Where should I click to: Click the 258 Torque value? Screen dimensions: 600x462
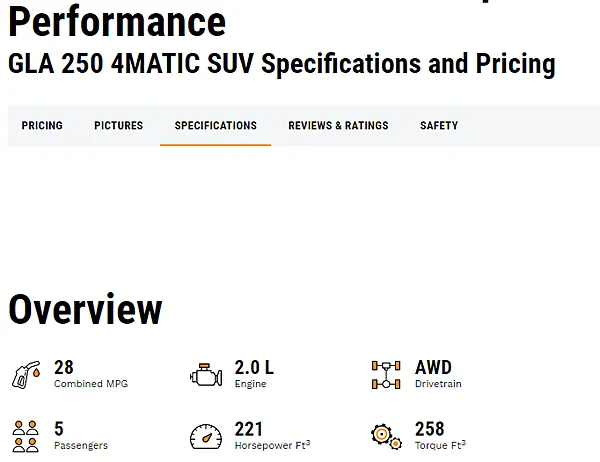click(x=430, y=429)
